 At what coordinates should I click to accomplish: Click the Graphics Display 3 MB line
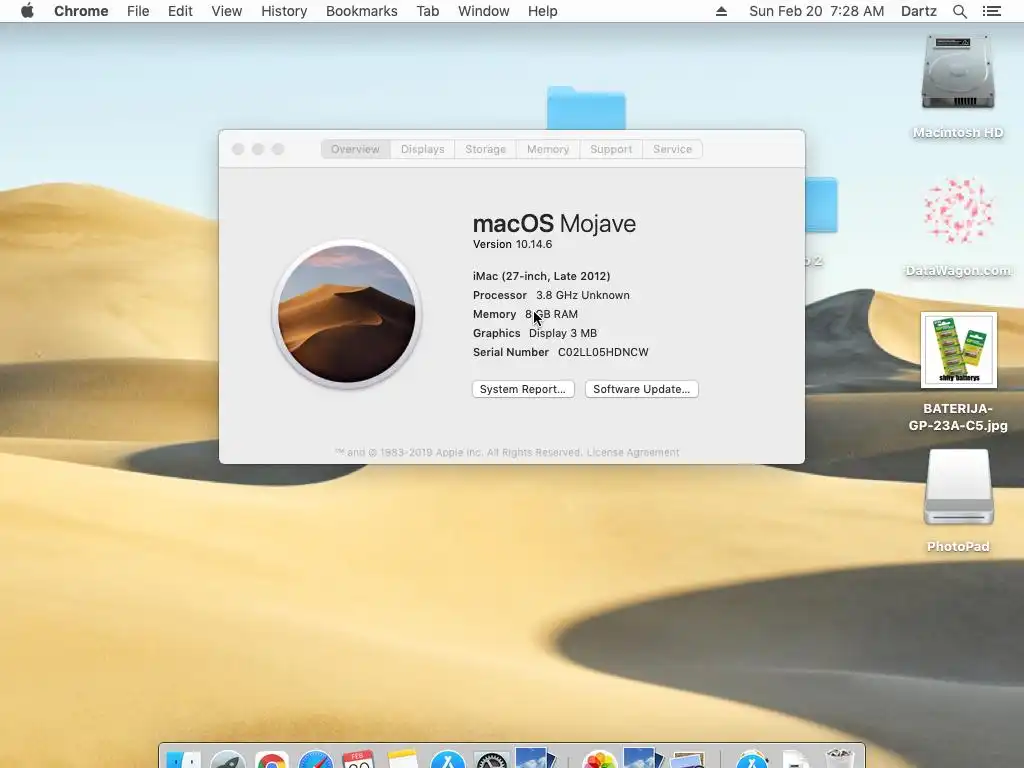tap(535, 333)
